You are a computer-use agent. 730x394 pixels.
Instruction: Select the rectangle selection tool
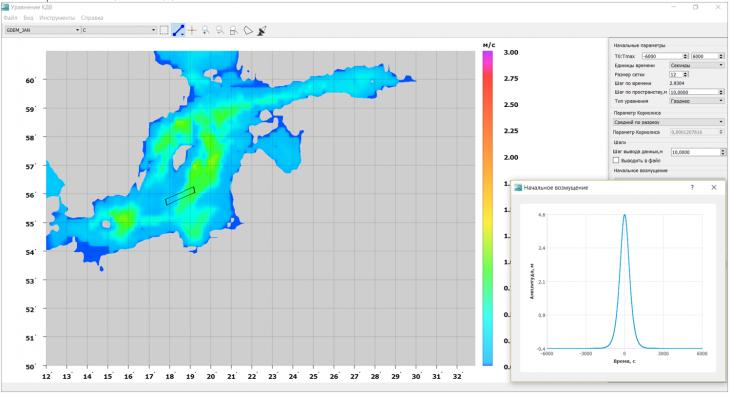[164, 30]
